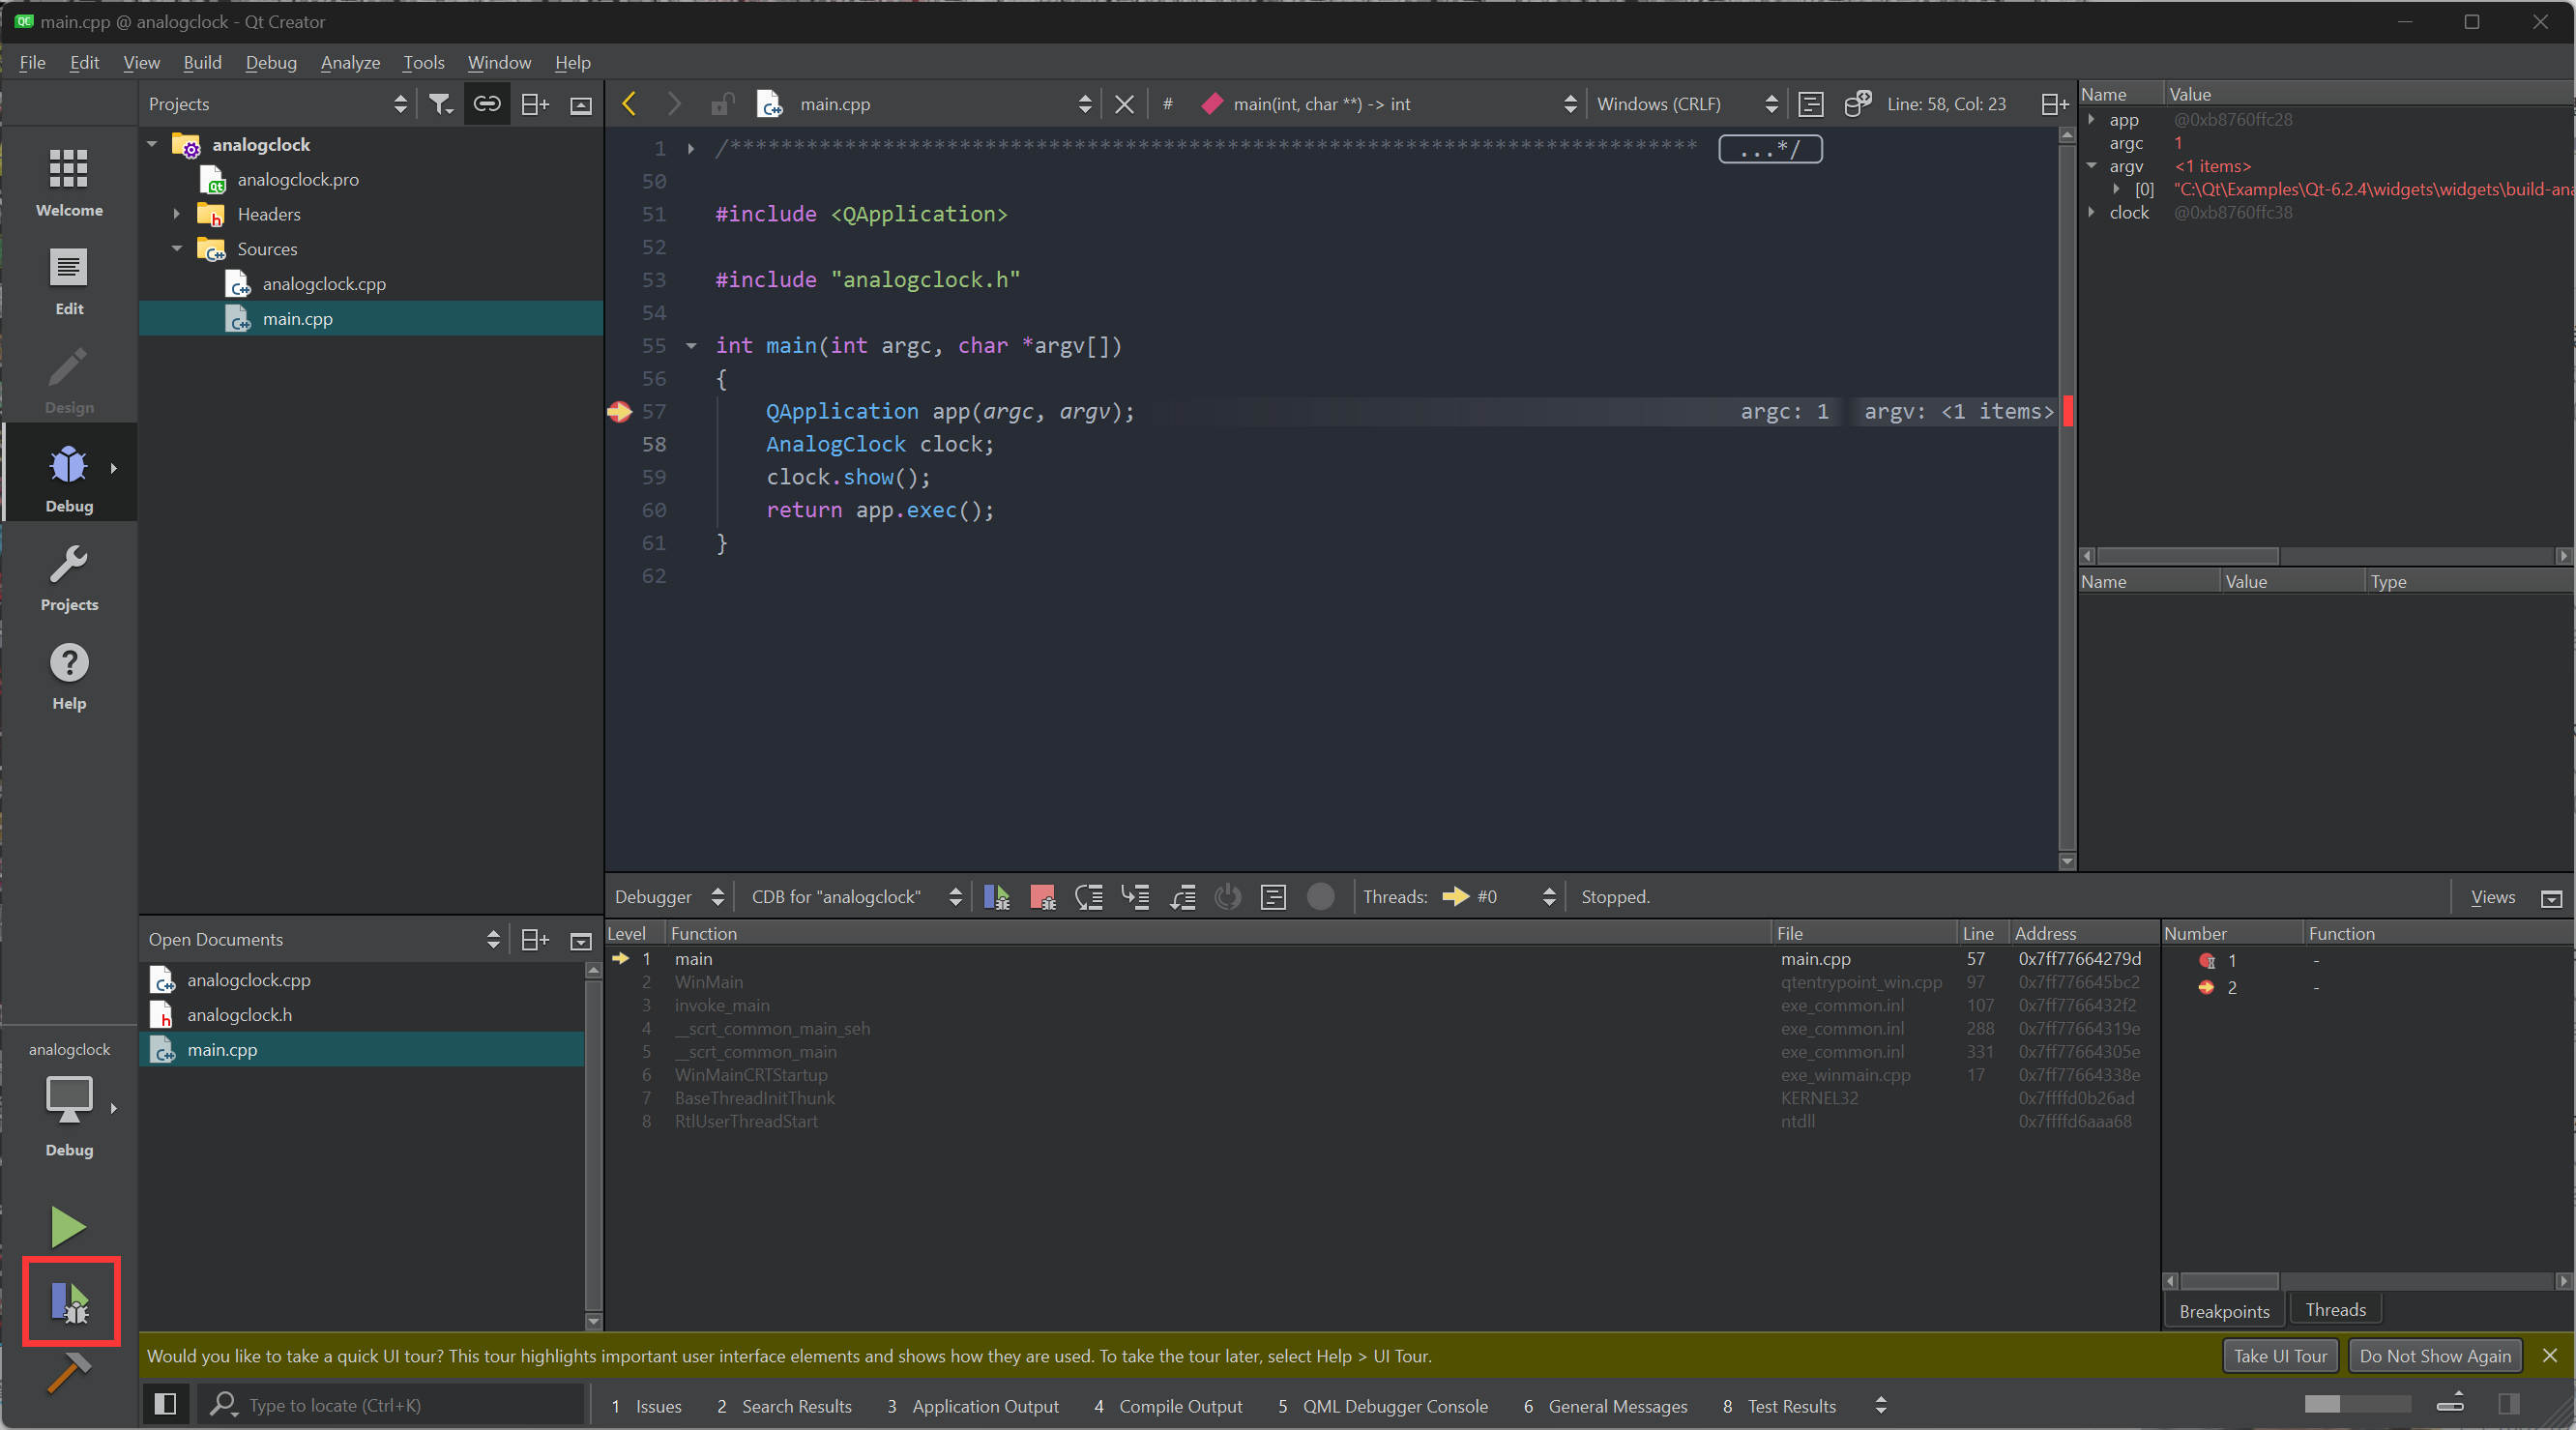Toggle Synchronize with Editor link icon
Viewport: 2576px width, 1430px height.
[x=486, y=104]
